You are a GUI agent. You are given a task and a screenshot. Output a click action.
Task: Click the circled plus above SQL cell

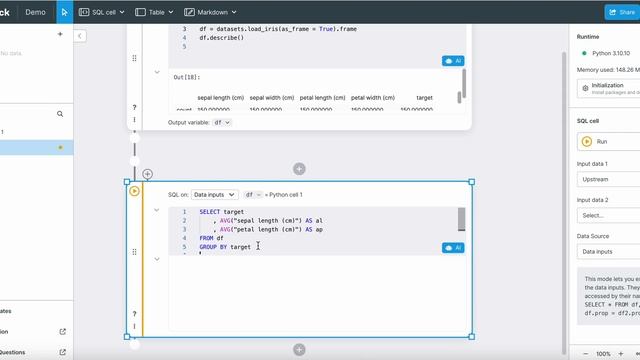(147, 174)
